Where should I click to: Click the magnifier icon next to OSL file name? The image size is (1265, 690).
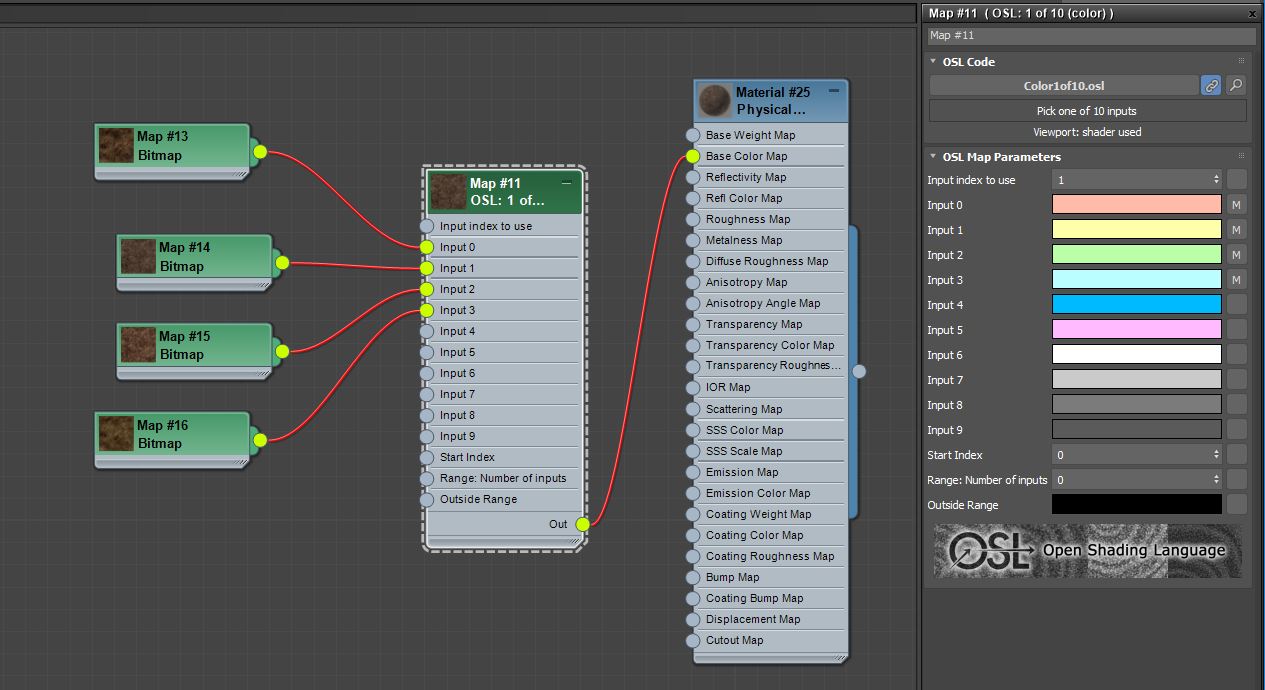coord(1237,86)
